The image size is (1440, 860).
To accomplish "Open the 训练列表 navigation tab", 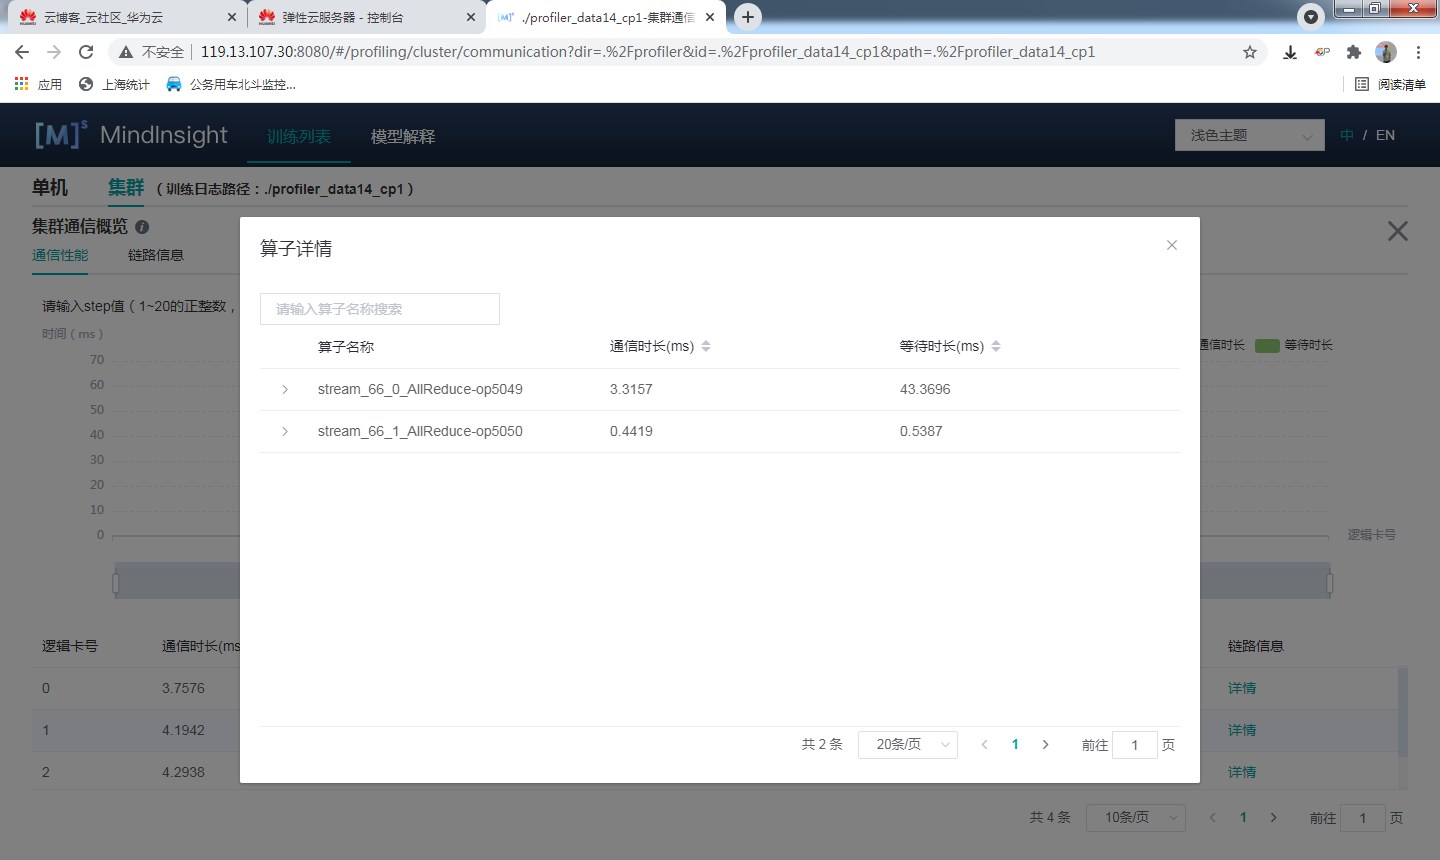I will 299,136.
